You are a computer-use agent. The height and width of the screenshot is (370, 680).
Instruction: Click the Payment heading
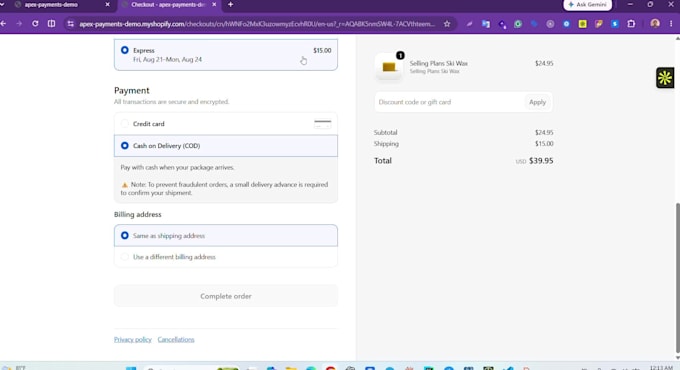pyautogui.click(x=131, y=90)
